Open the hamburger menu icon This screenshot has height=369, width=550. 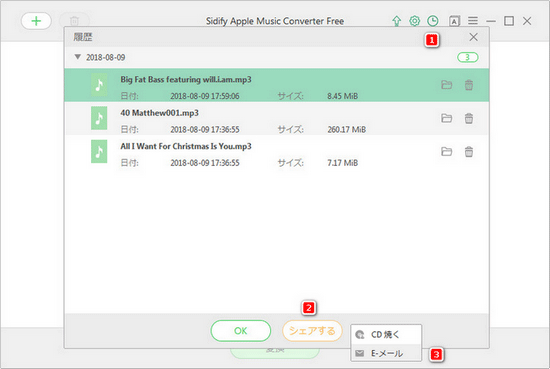473,21
